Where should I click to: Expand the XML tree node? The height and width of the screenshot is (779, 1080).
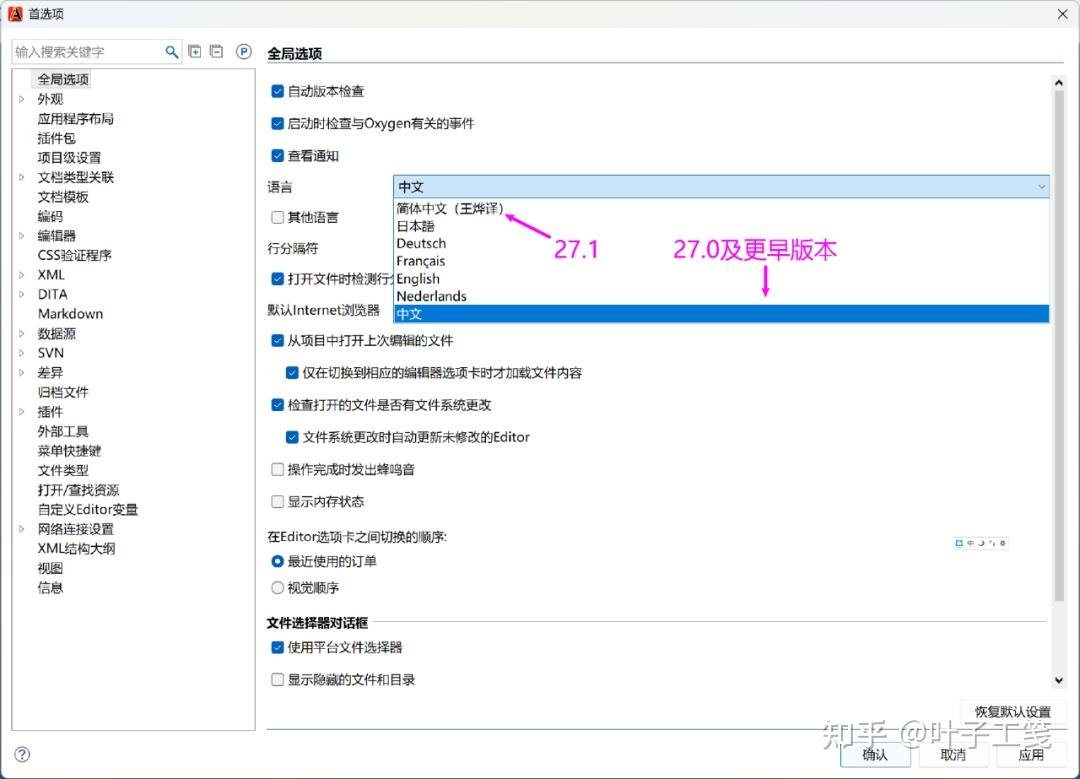[21, 275]
